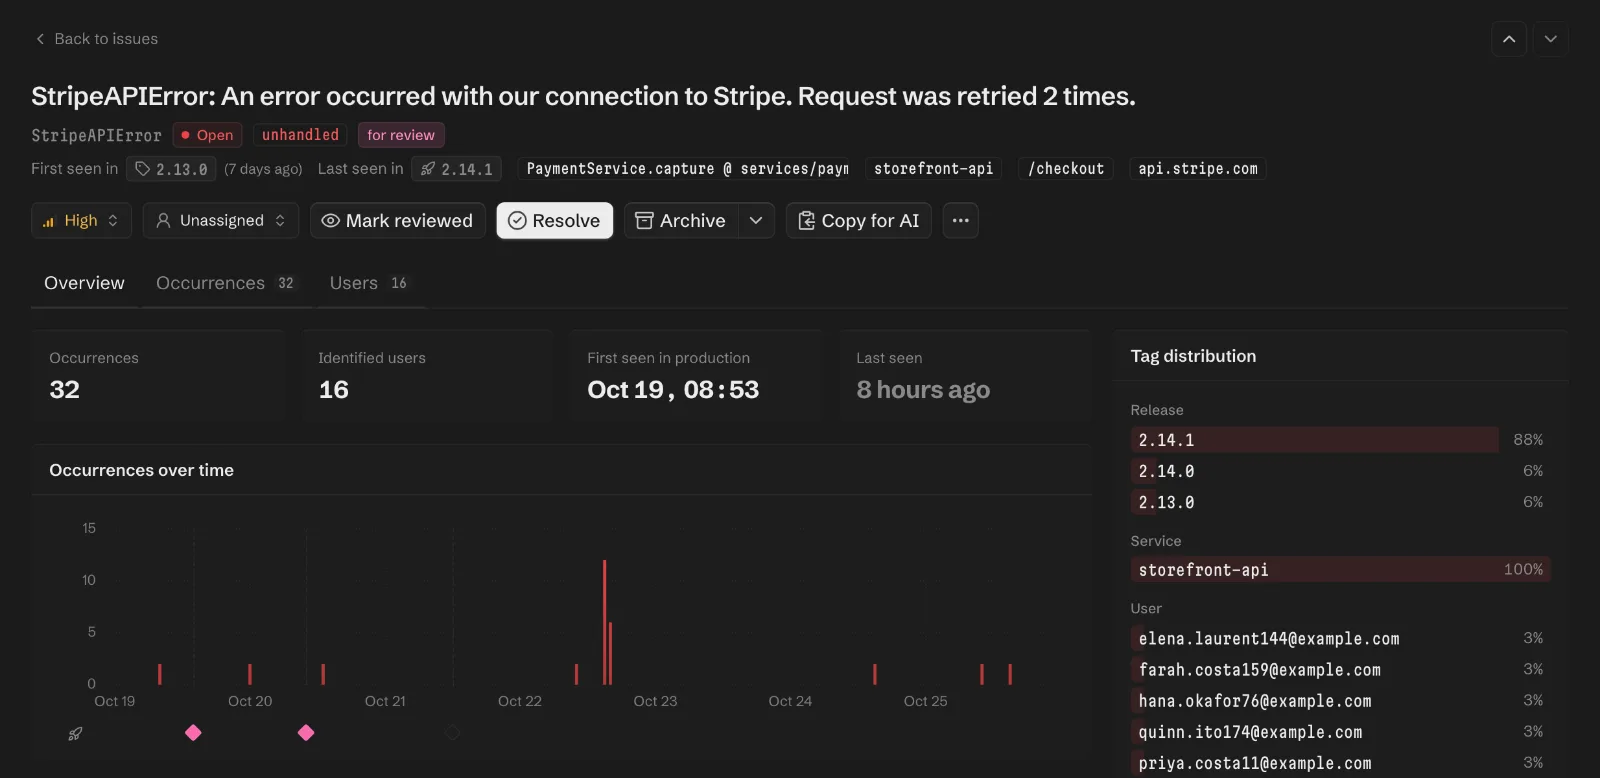1600x778 pixels.
Task: Select user priya.costa11@example.com
Action: 1340,763
